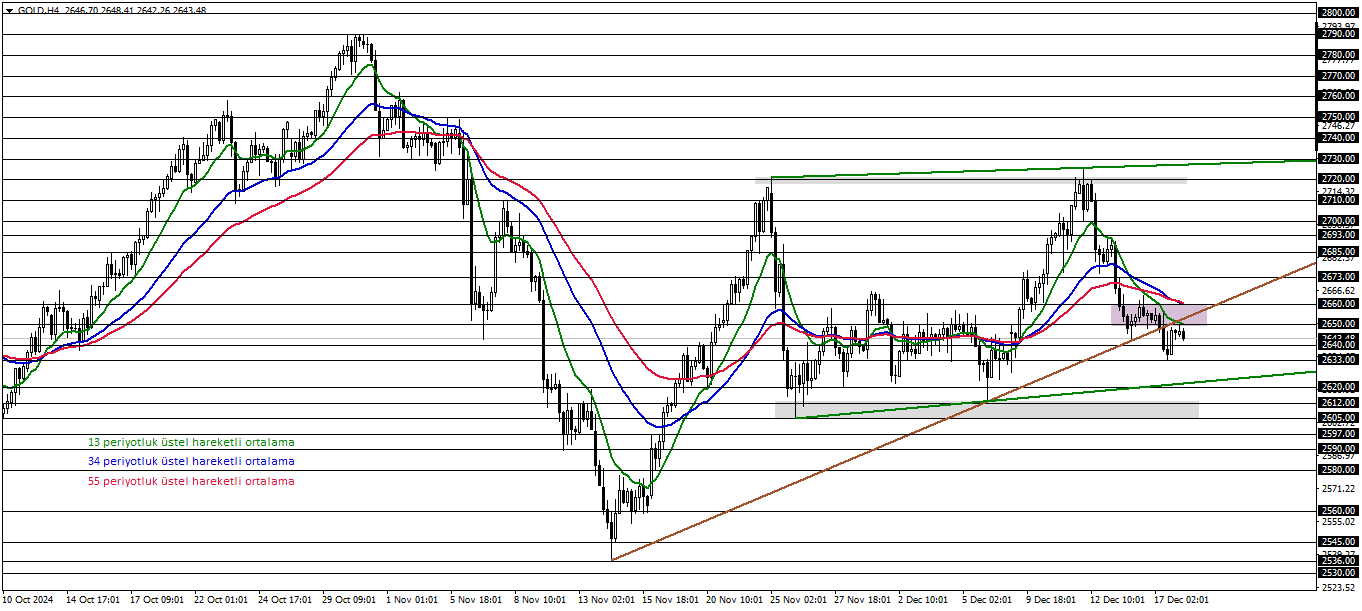Click the '22 Oct 01:01' time label
Screen dimensions: 1362x611
coord(221,600)
